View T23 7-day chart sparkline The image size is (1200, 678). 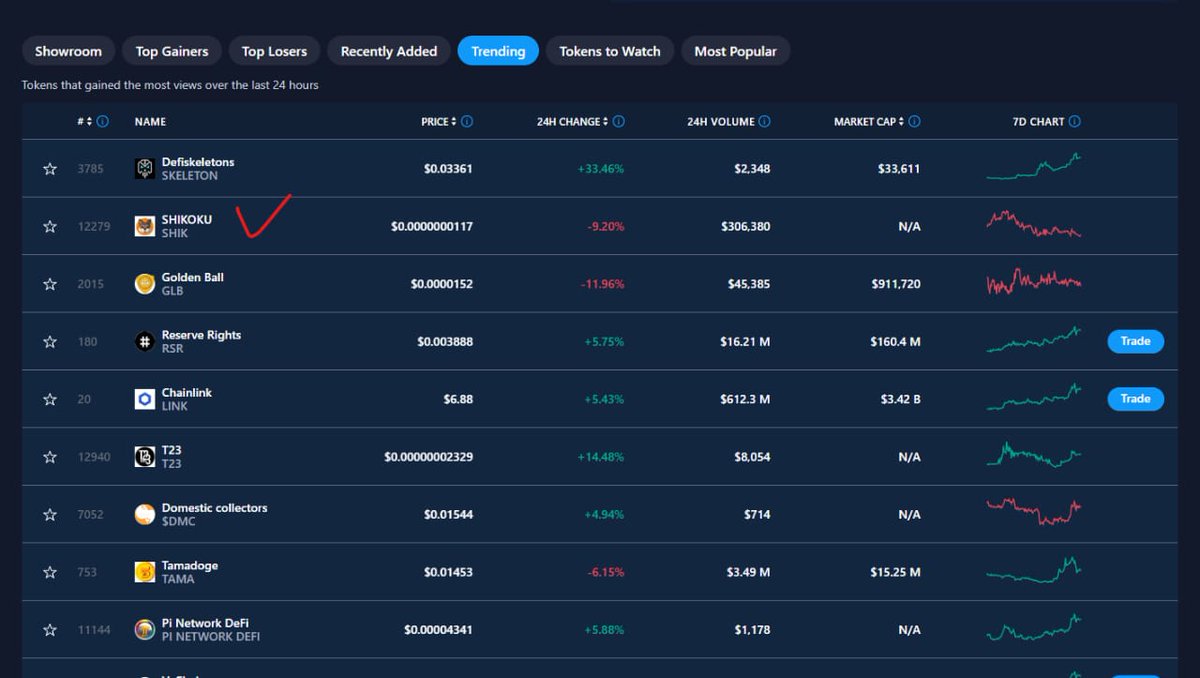(1034, 454)
